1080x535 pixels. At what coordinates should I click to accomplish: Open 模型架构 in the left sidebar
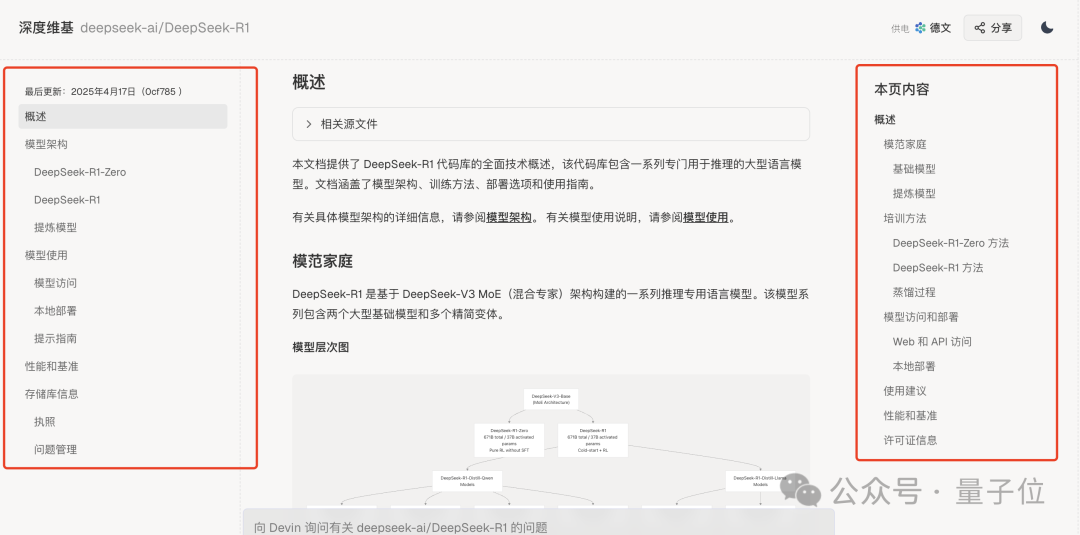click(x=46, y=144)
